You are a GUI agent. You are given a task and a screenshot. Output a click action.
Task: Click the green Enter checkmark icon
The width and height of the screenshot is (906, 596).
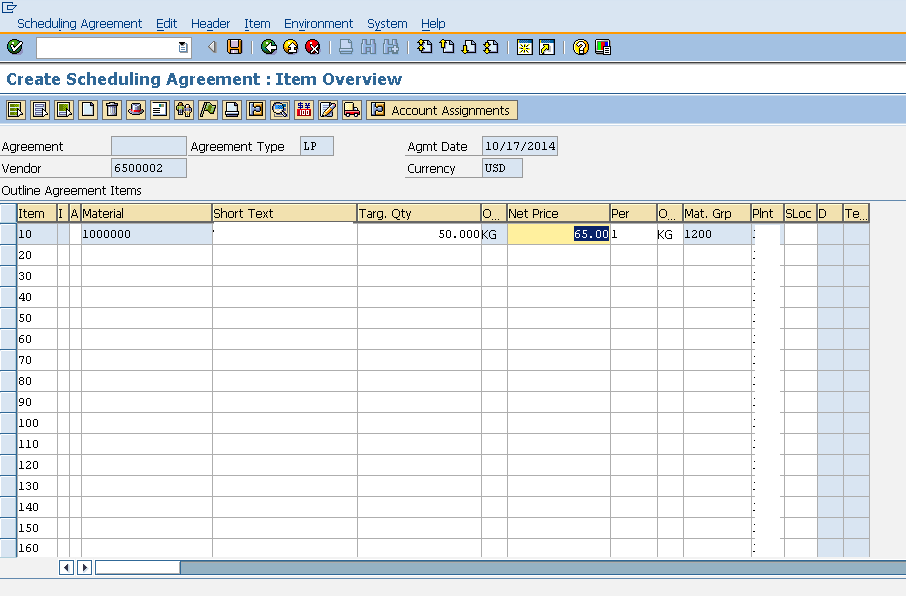pyautogui.click(x=15, y=47)
